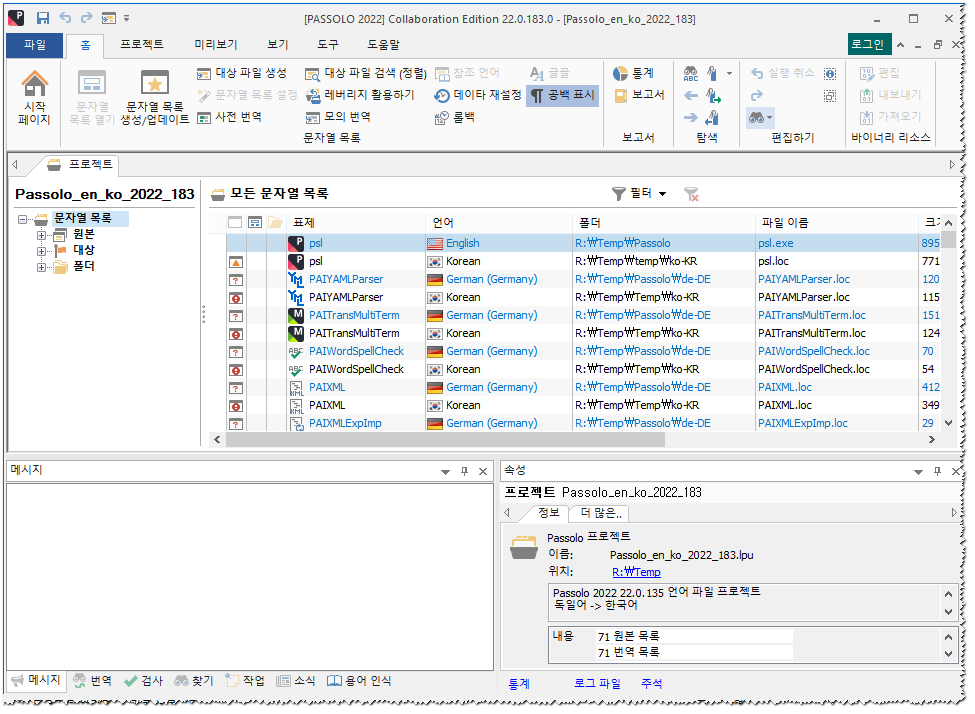
Task: Switch to the 도움말 ribbon tab
Action: click(383, 45)
